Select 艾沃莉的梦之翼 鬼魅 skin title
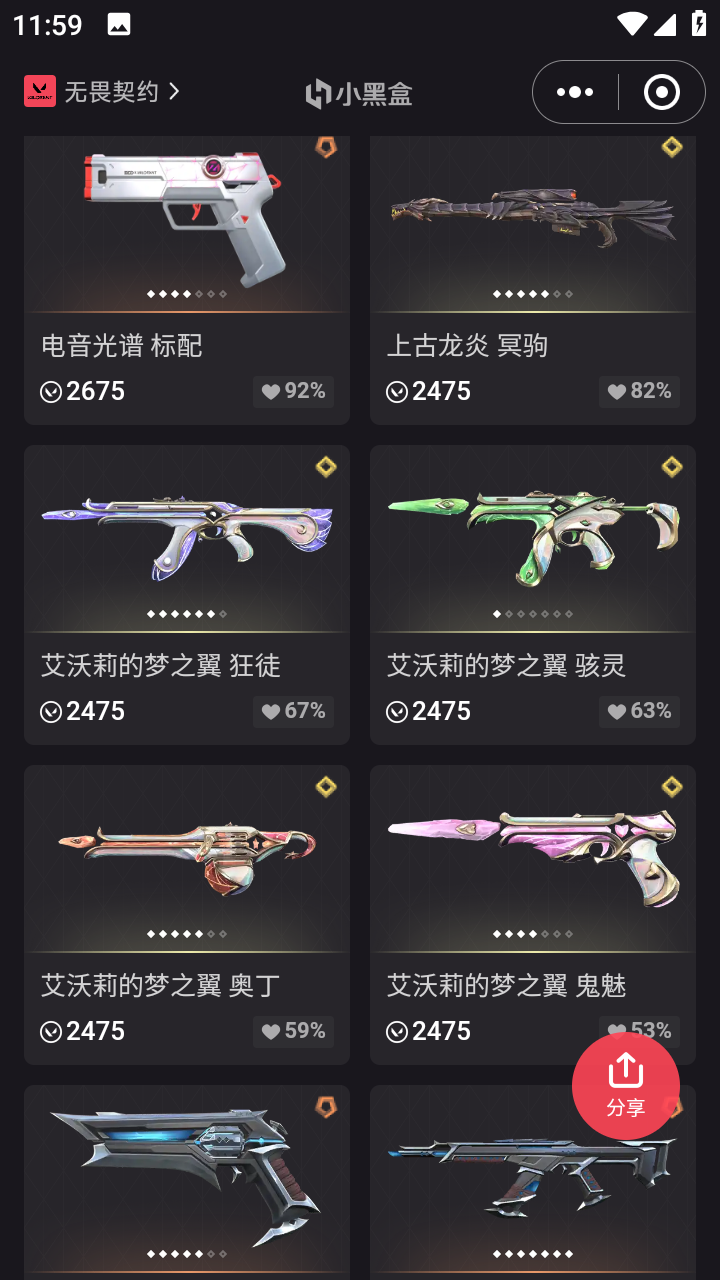 click(507, 985)
